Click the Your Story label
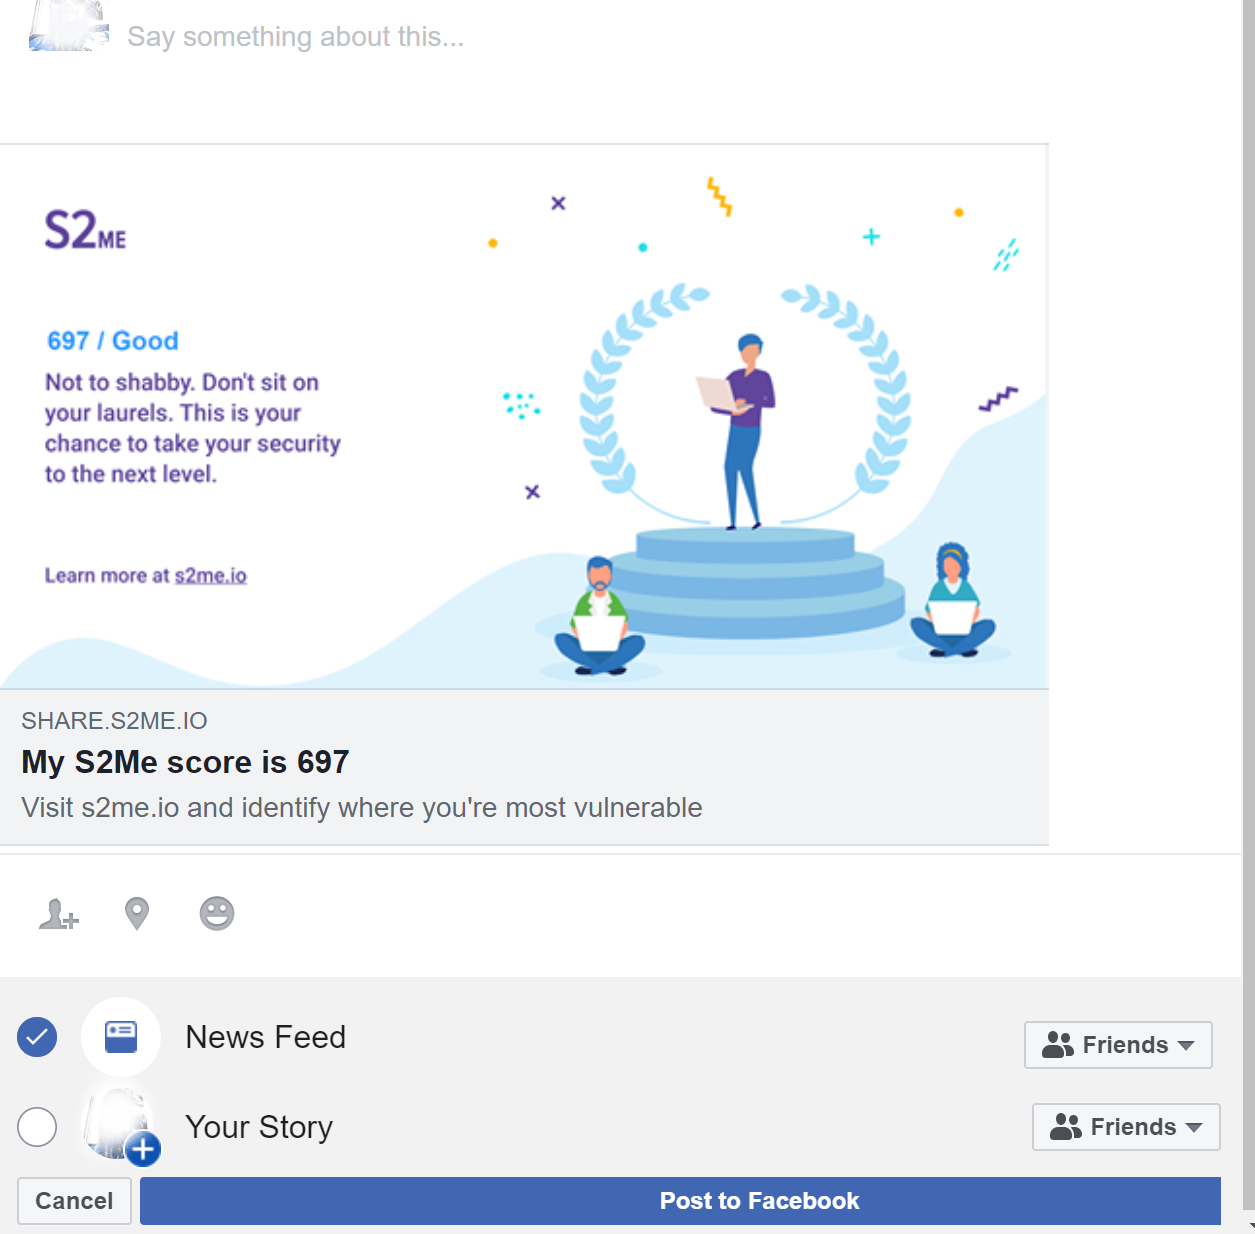Screen dimensions: 1255x1234 pos(259,1127)
